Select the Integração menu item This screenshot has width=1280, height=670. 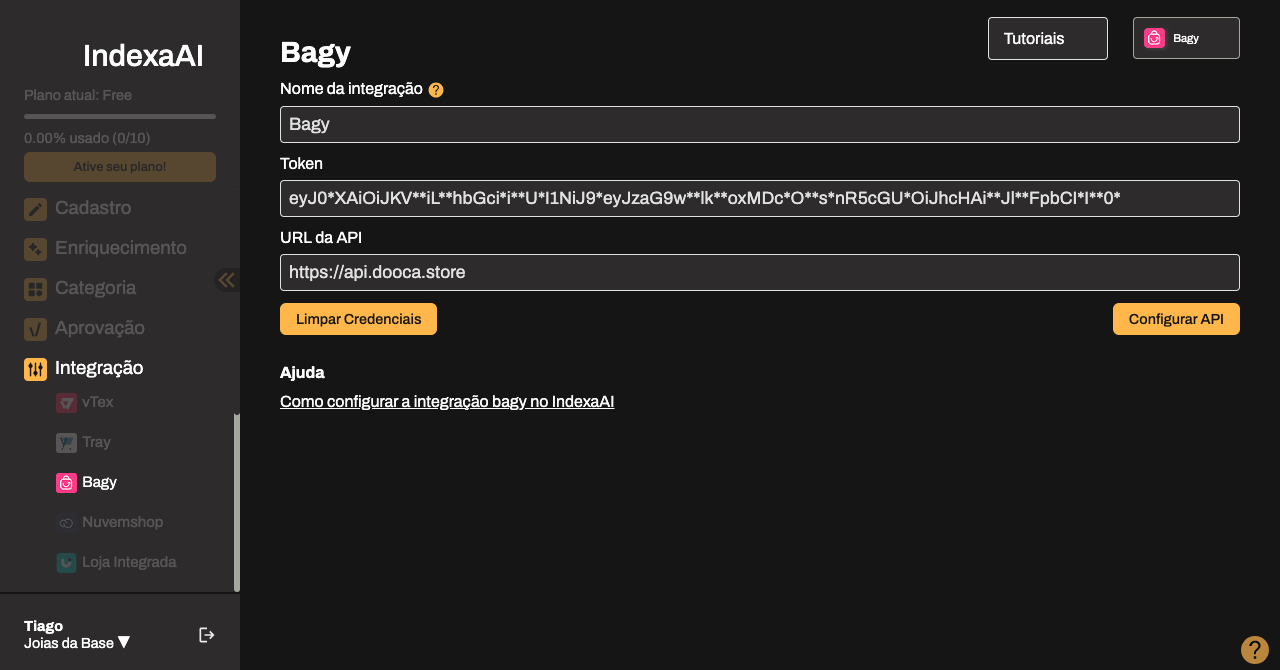(84, 369)
